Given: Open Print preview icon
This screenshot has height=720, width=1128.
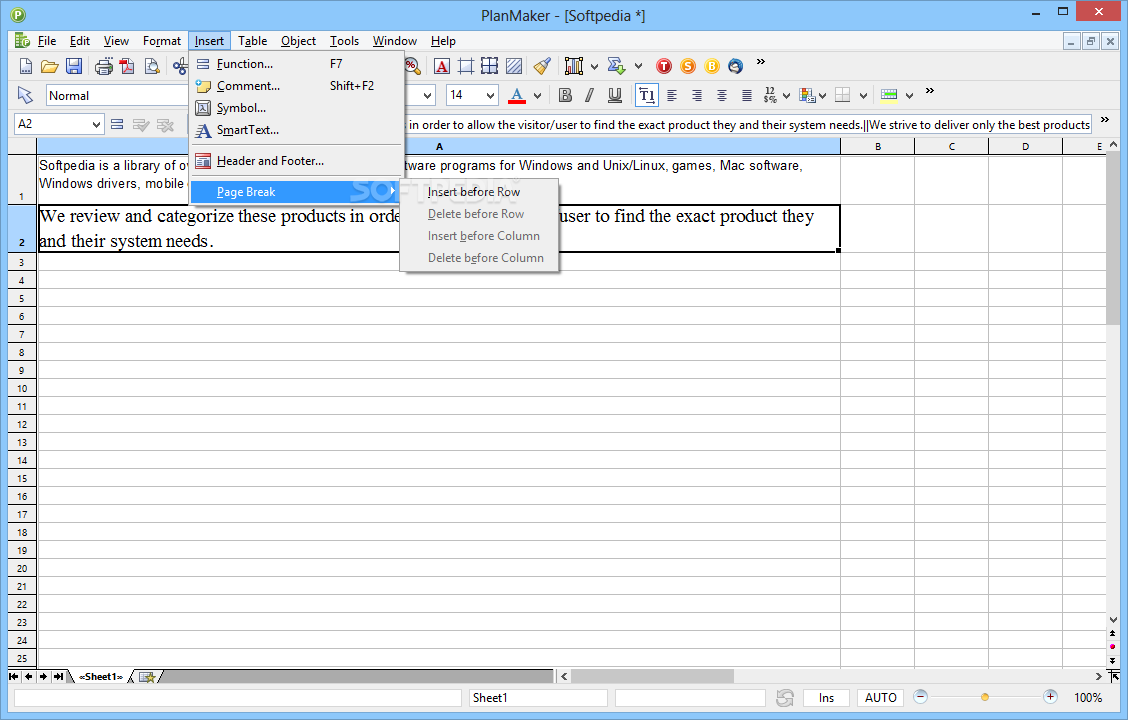Looking at the screenshot, I should 152,67.
